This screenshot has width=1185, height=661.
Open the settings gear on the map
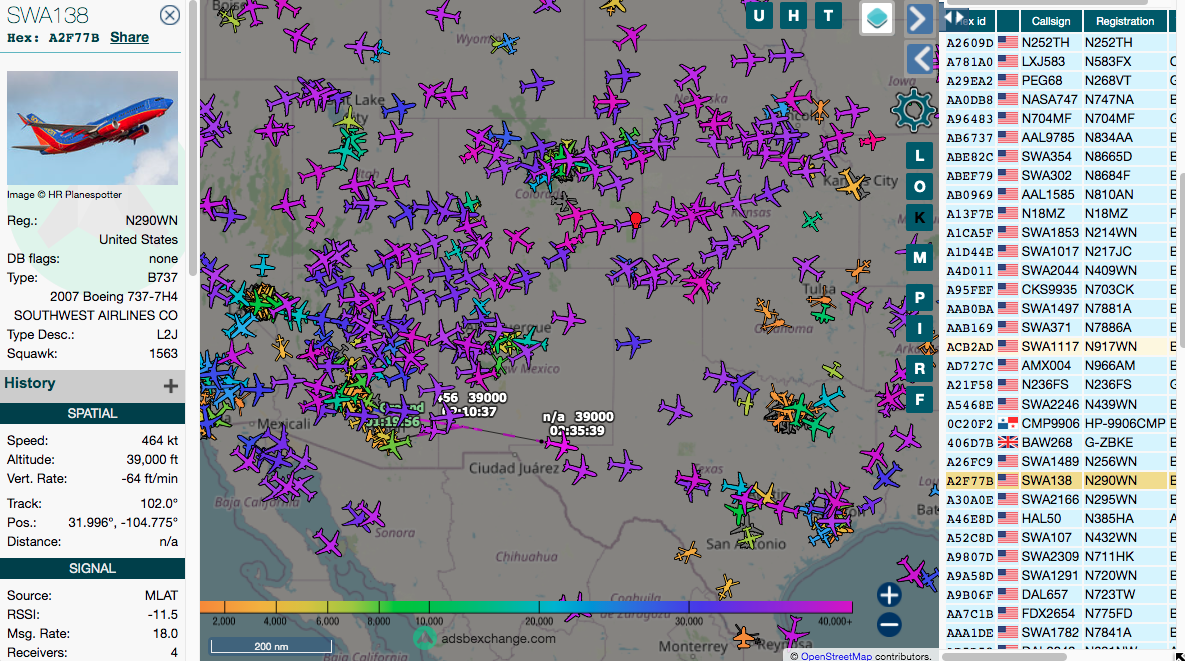point(913,110)
